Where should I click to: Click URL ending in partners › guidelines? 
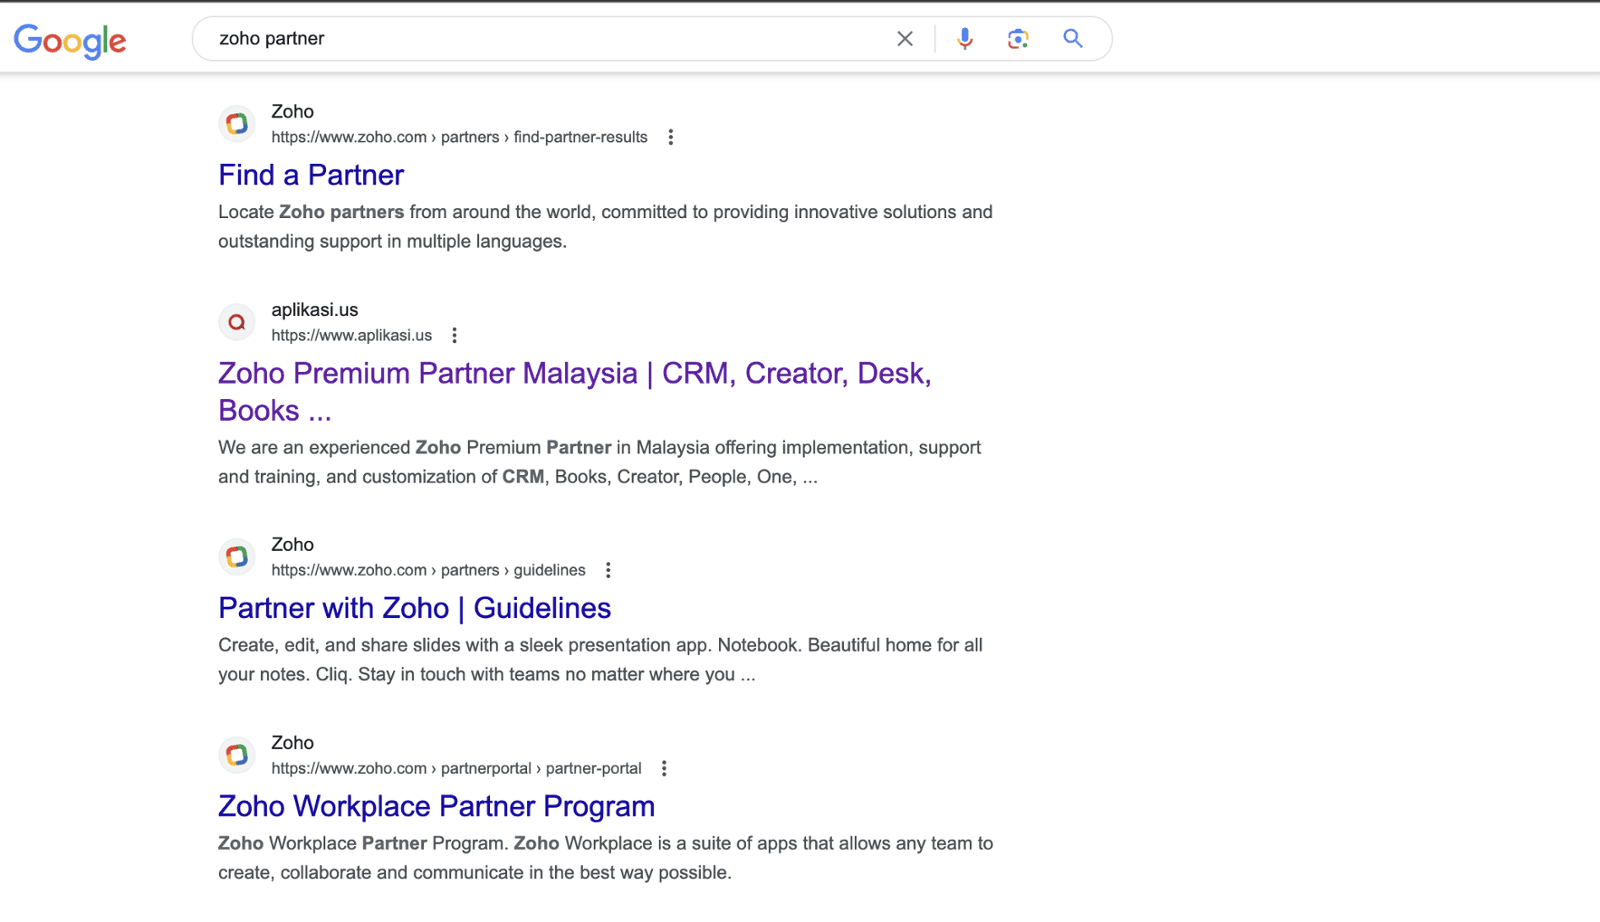(x=428, y=570)
